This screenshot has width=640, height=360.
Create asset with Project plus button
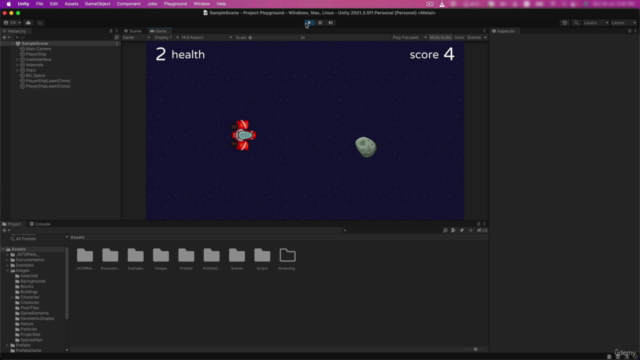click(x=6, y=231)
